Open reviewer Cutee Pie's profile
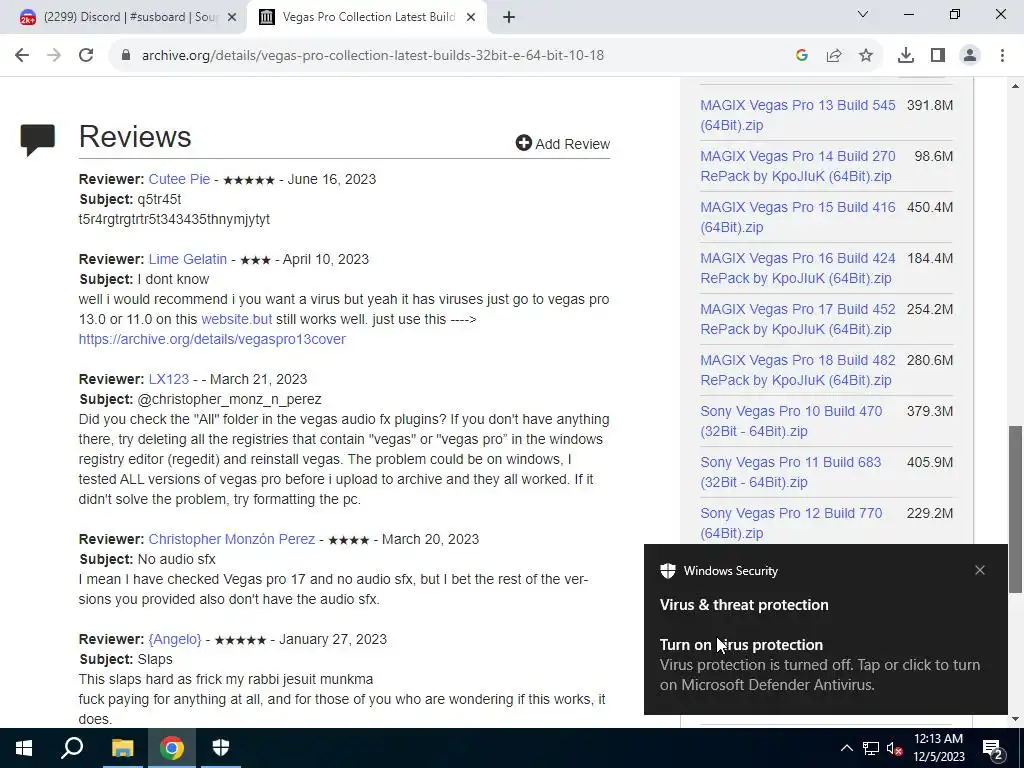 coord(179,179)
